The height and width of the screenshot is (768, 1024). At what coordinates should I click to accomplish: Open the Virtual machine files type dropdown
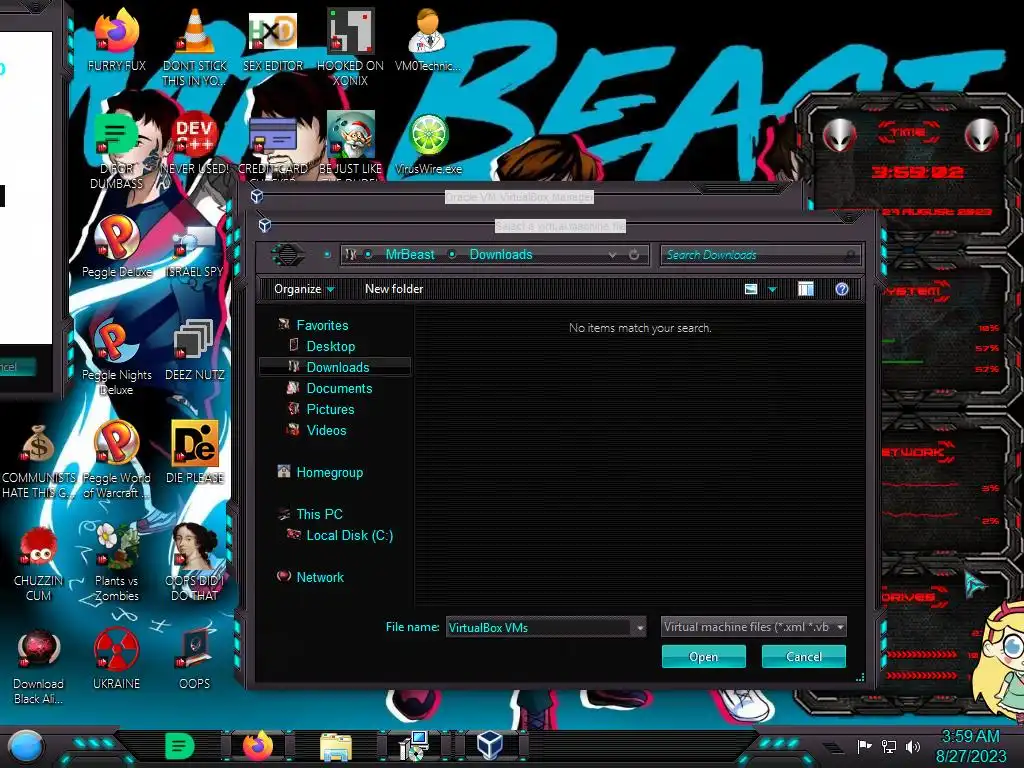click(754, 627)
